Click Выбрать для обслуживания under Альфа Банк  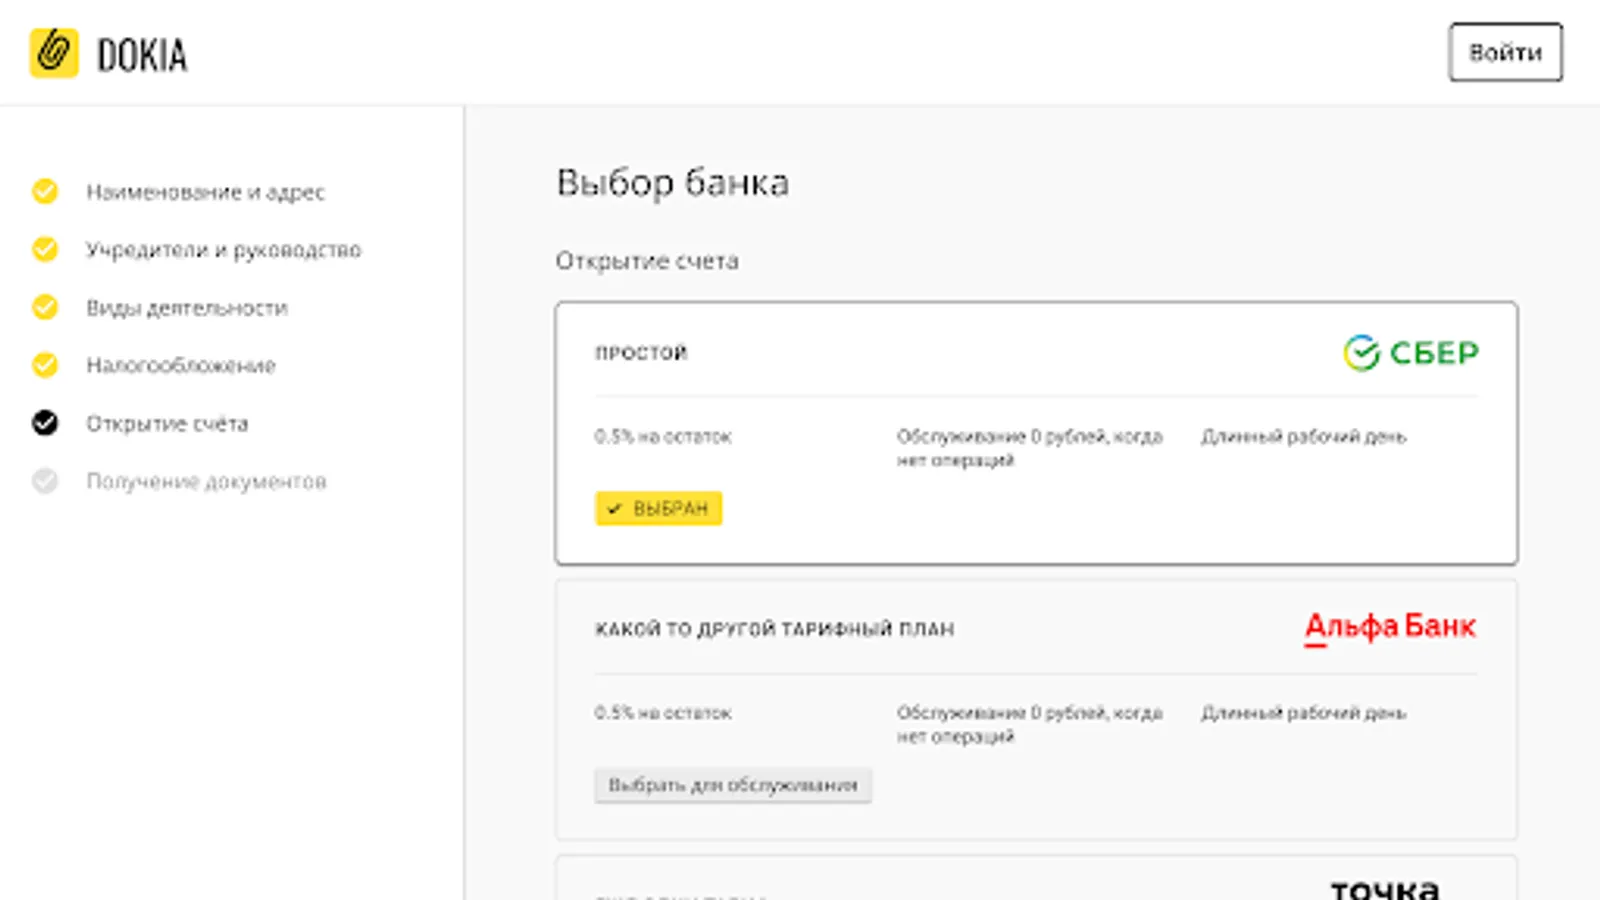tap(733, 785)
